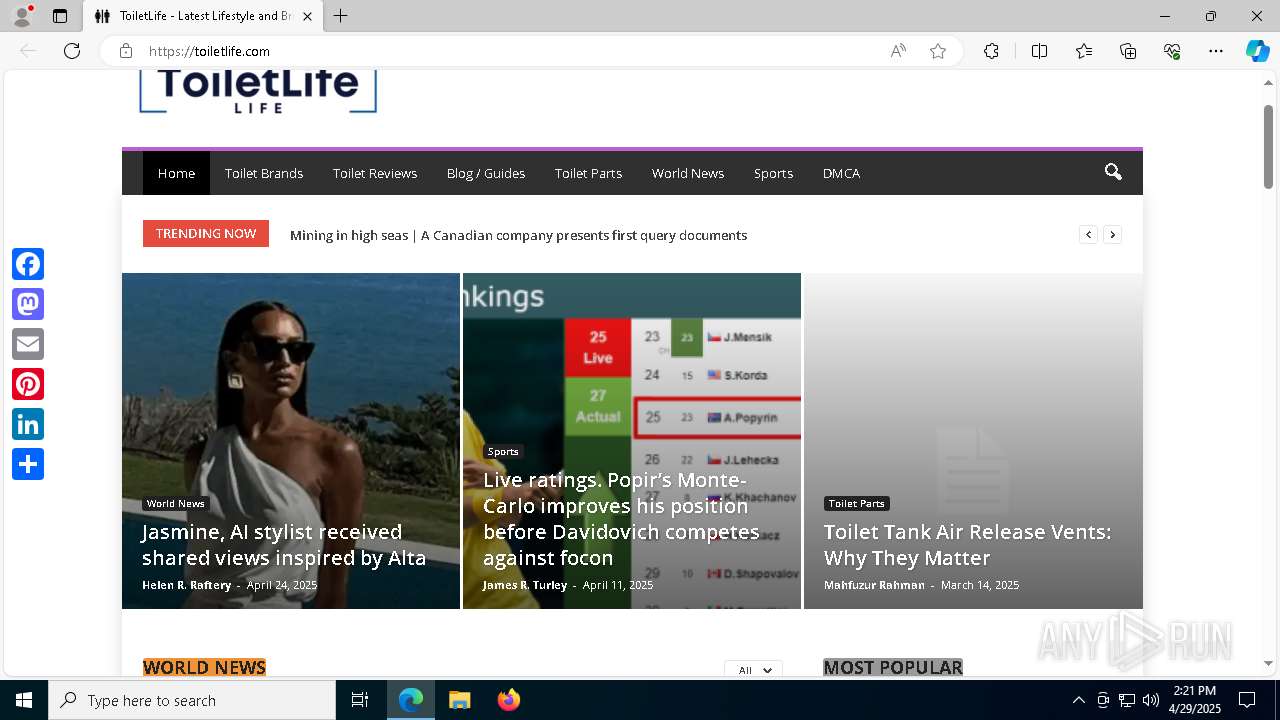This screenshot has height=720, width=1280.
Task: View author Mahfuzur Rahman
Action: point(874,585)
